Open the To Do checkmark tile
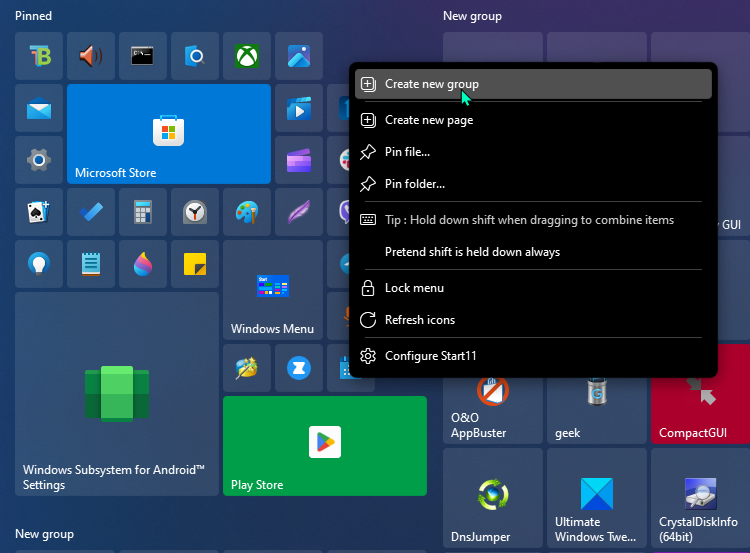This screenshot has height=553, width=750. click(91, 212)
